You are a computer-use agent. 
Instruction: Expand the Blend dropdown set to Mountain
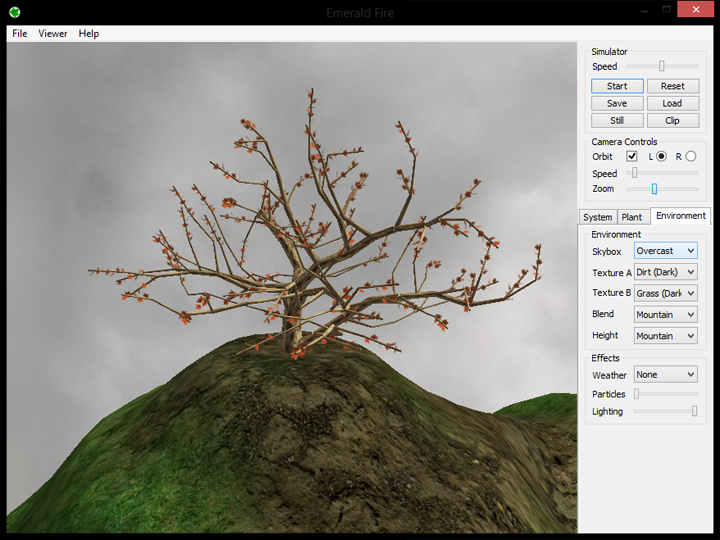click(665, 314)
